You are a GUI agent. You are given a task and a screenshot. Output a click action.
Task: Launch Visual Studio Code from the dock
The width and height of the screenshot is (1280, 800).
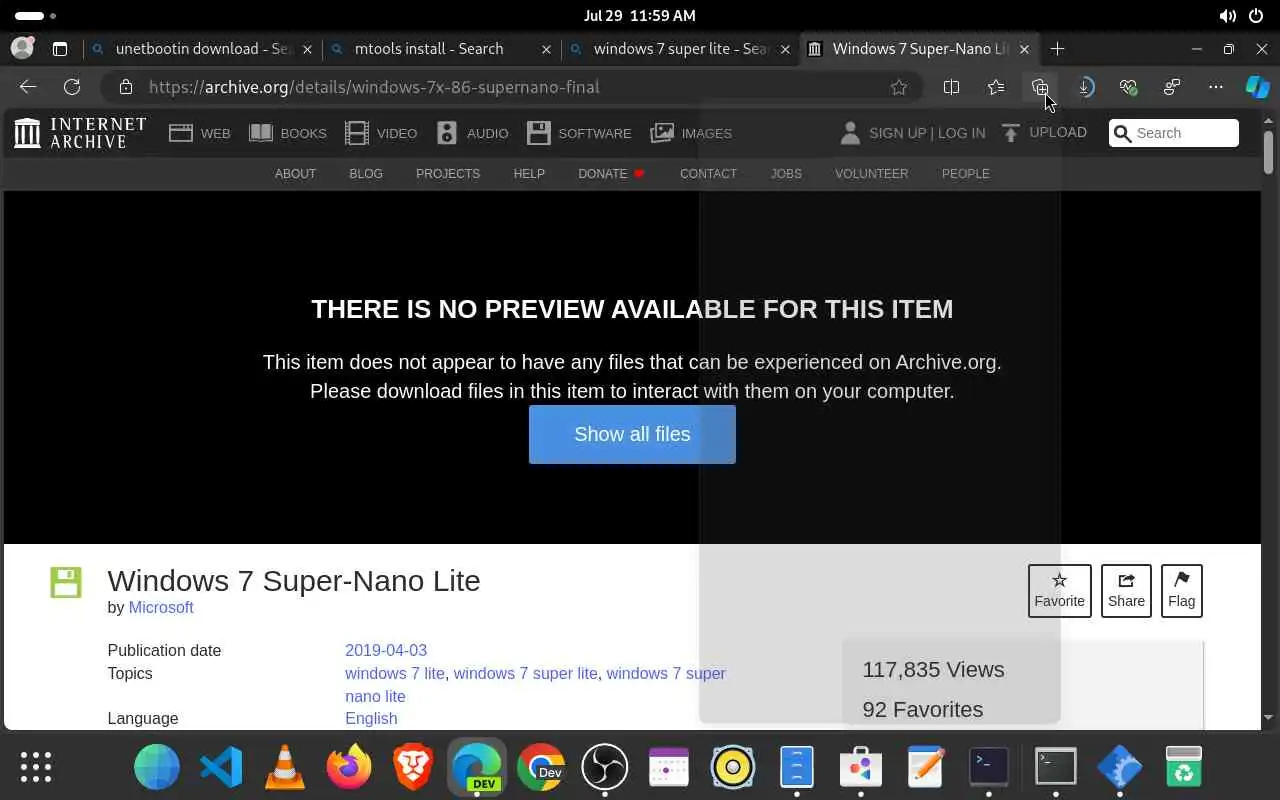221,767
